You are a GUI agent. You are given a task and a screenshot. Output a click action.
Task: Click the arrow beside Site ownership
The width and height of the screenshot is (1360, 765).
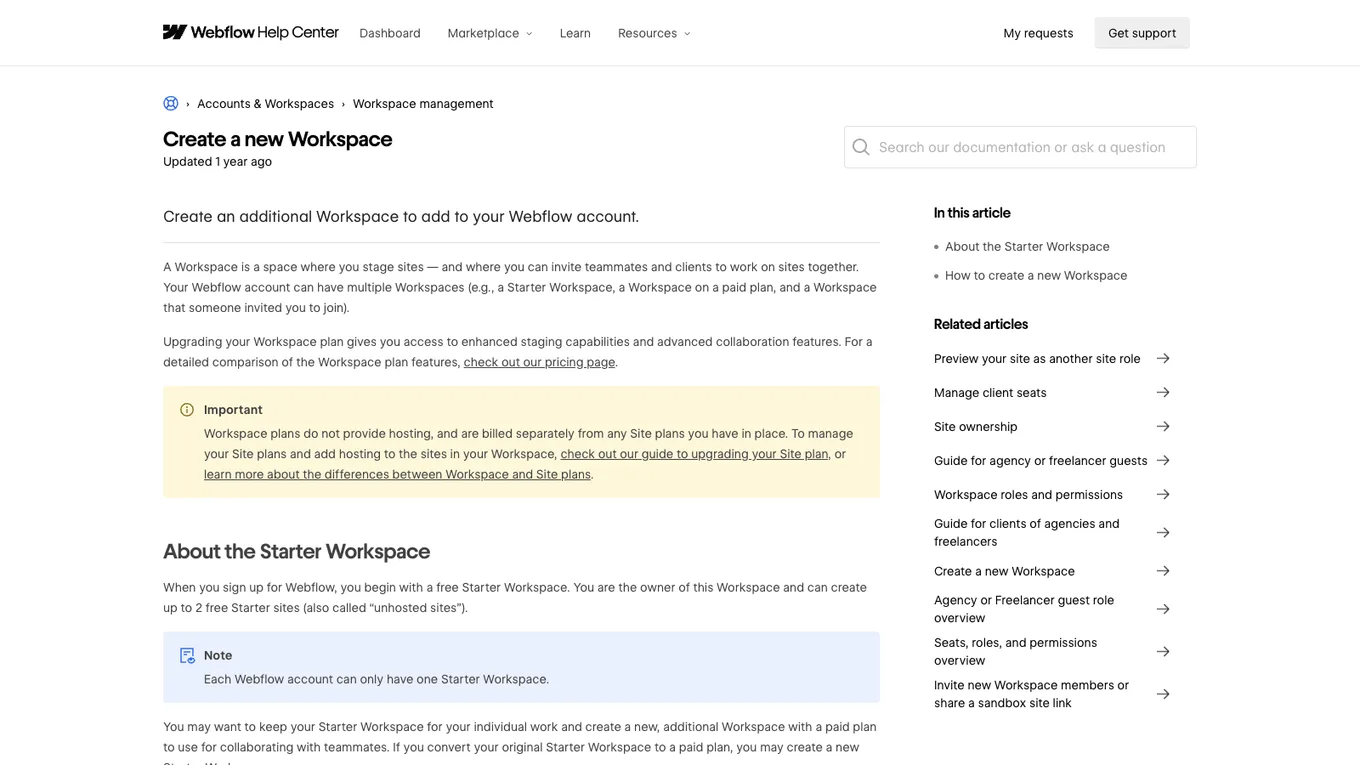[x=1163, y=426]
